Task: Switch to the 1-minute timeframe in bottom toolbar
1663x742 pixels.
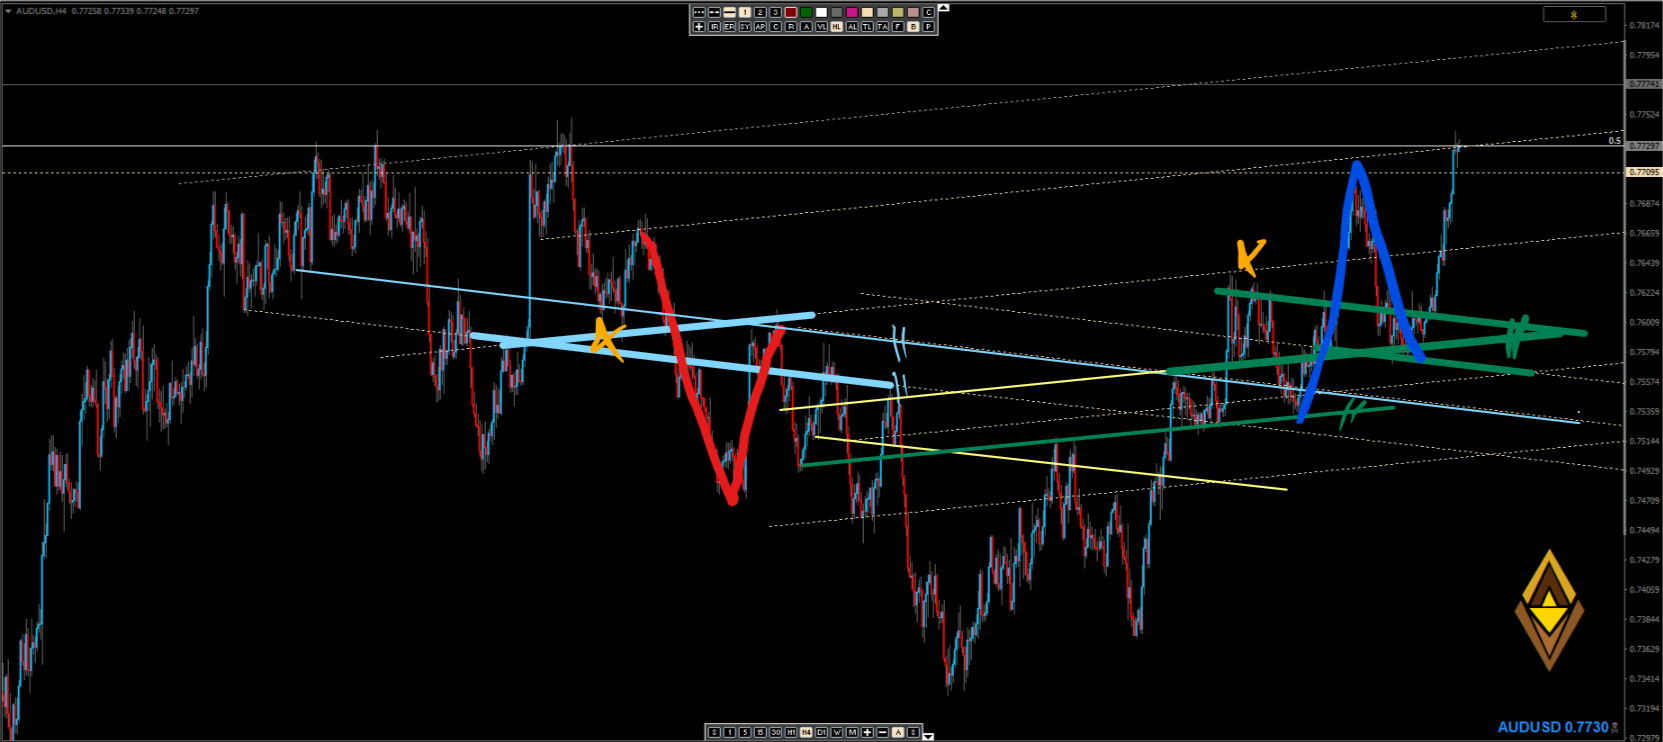Action: (730, 733)
